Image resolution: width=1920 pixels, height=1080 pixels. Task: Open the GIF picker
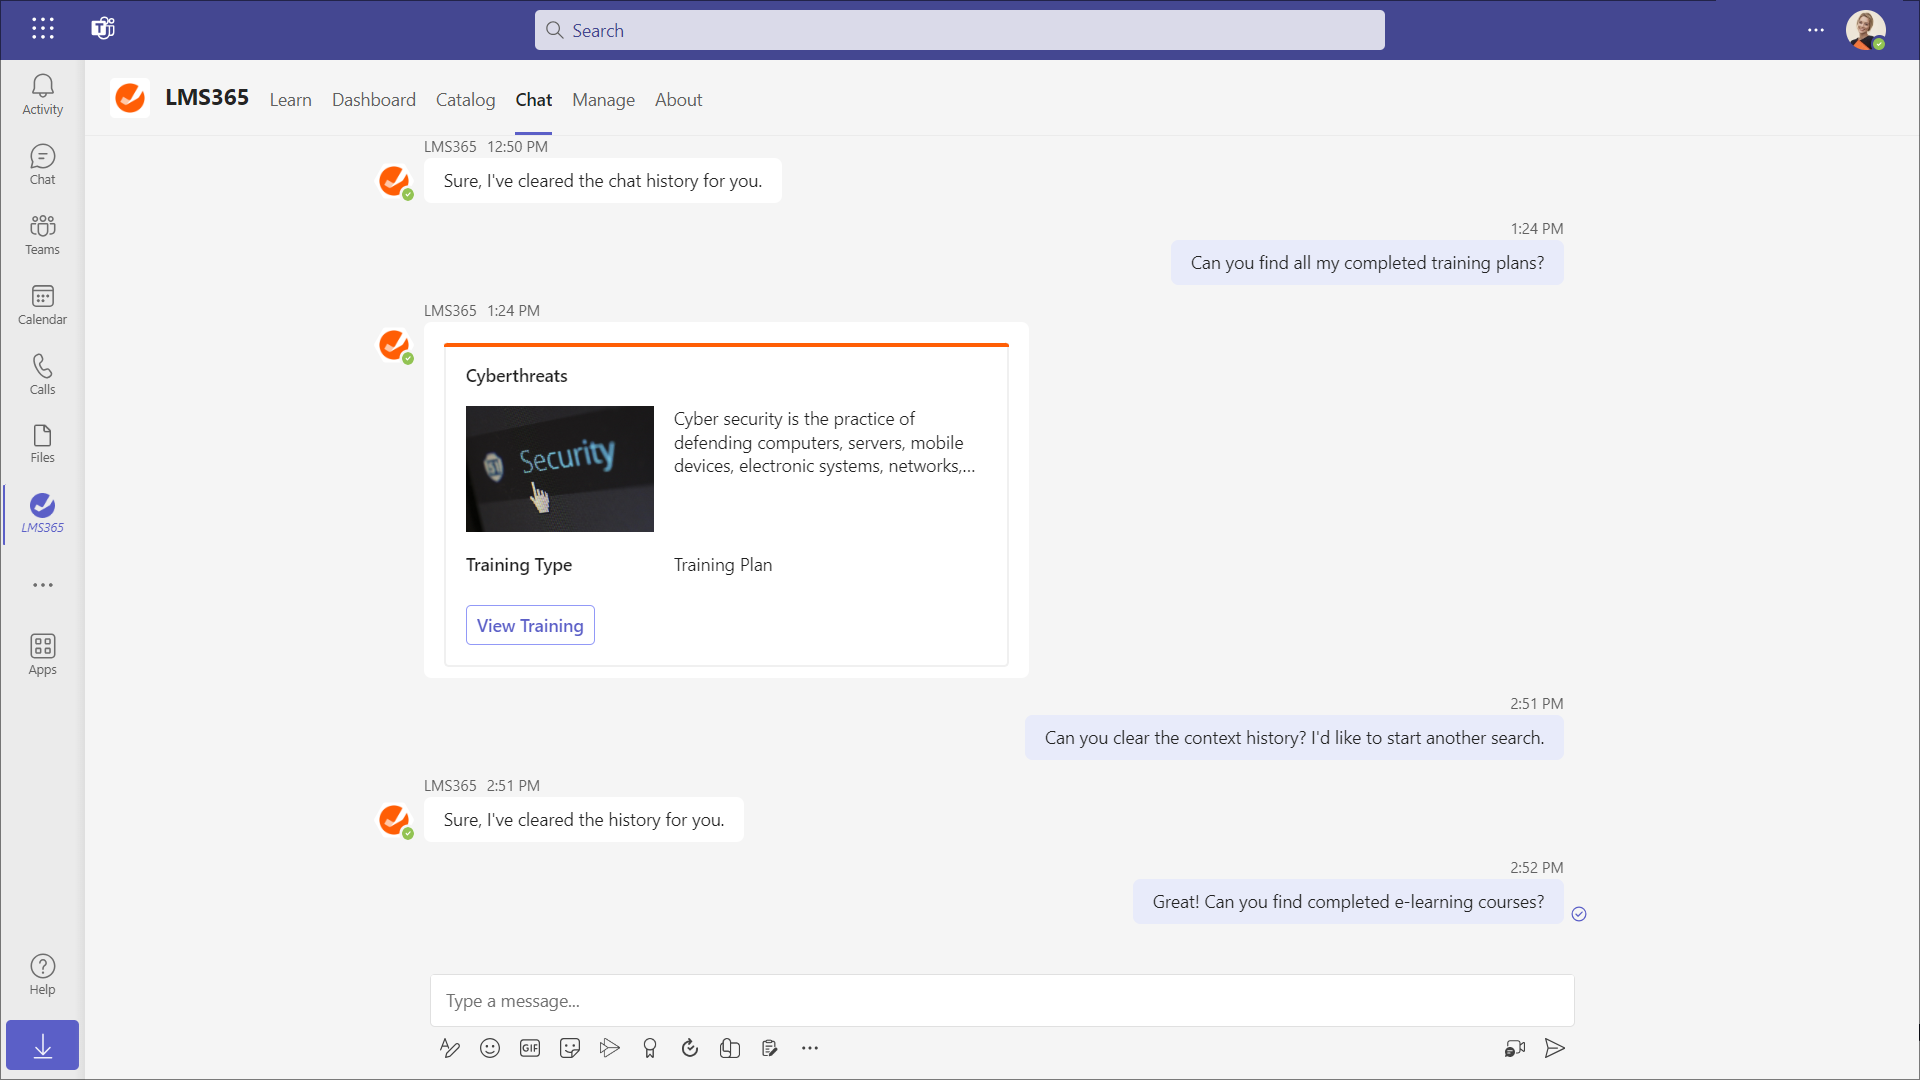[530, 1048]
